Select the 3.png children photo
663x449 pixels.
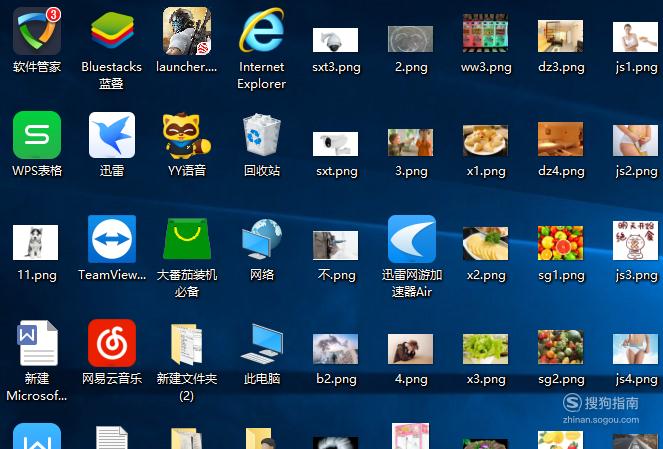pyautogui.click(x=410, y=142)
